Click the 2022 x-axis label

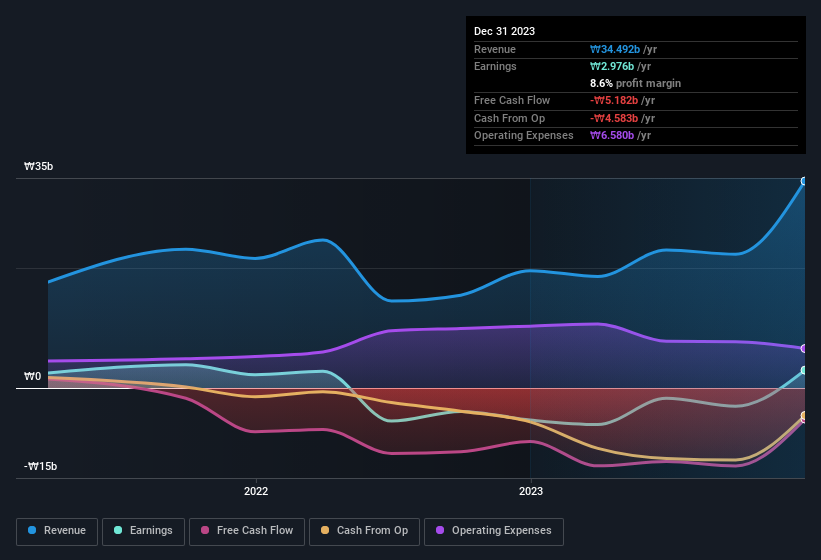click(256, 491)
